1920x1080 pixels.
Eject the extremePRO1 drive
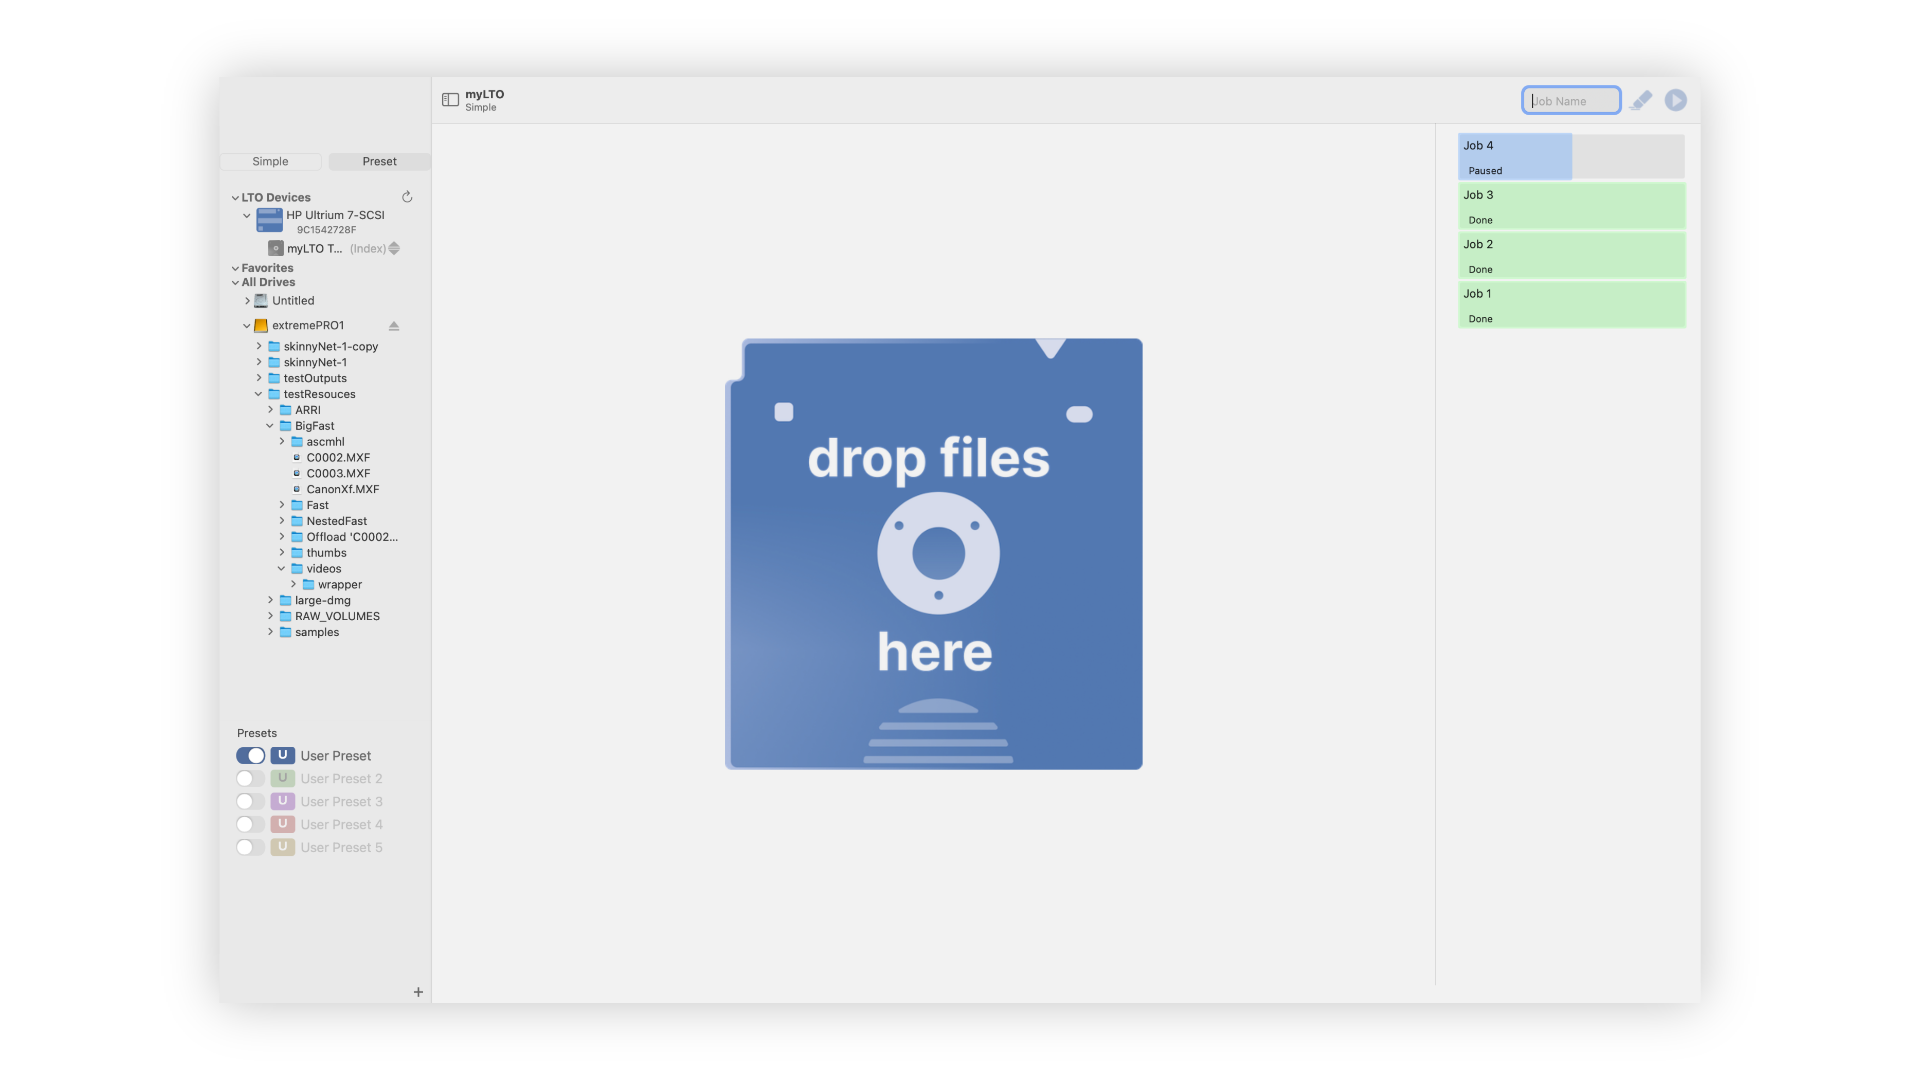click(x=393, y=325)
